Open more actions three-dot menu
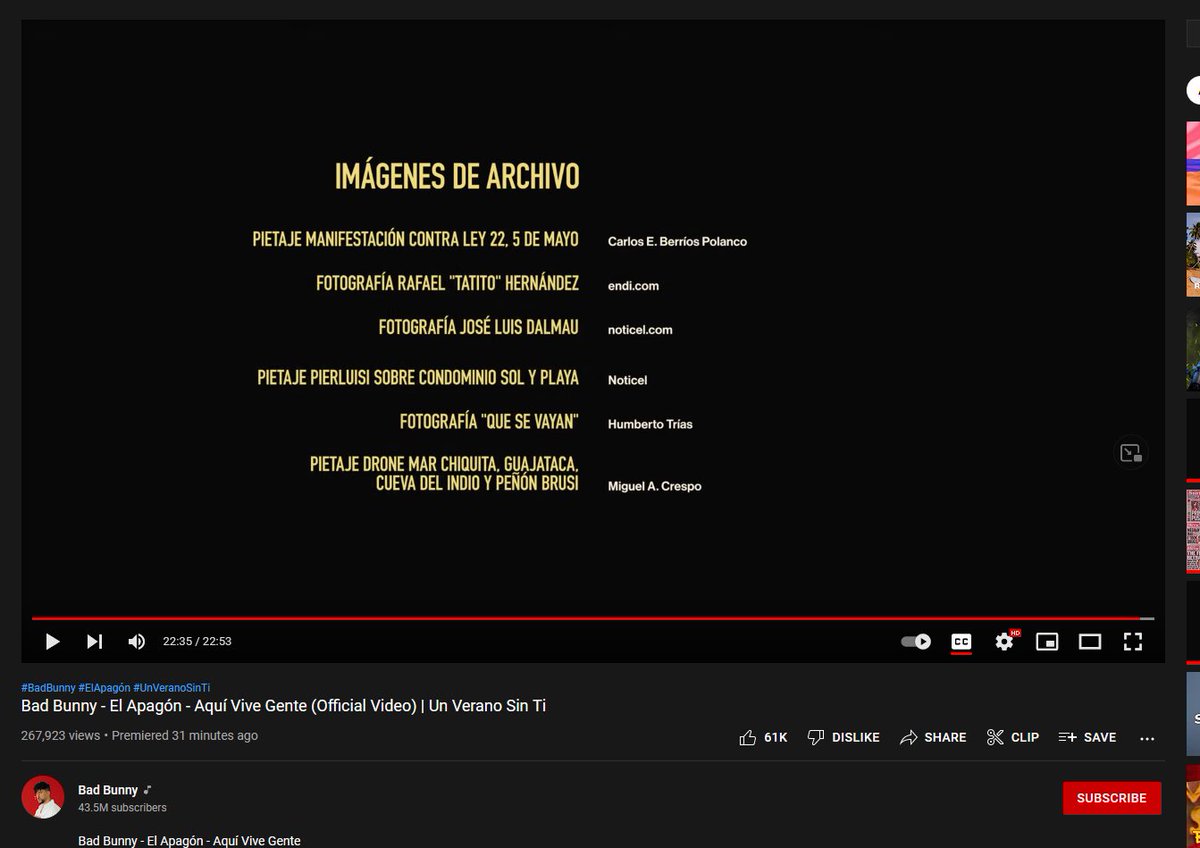 [x=1147, y=738]
